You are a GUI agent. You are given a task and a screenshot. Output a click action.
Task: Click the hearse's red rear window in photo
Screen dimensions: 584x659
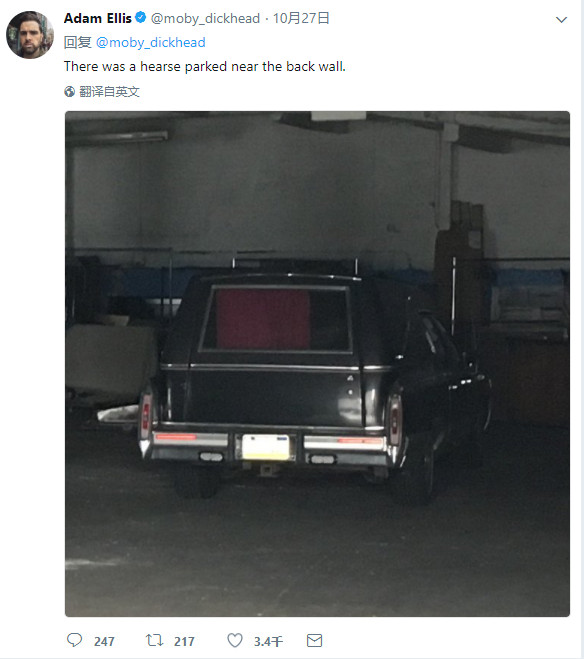point(264,319)
